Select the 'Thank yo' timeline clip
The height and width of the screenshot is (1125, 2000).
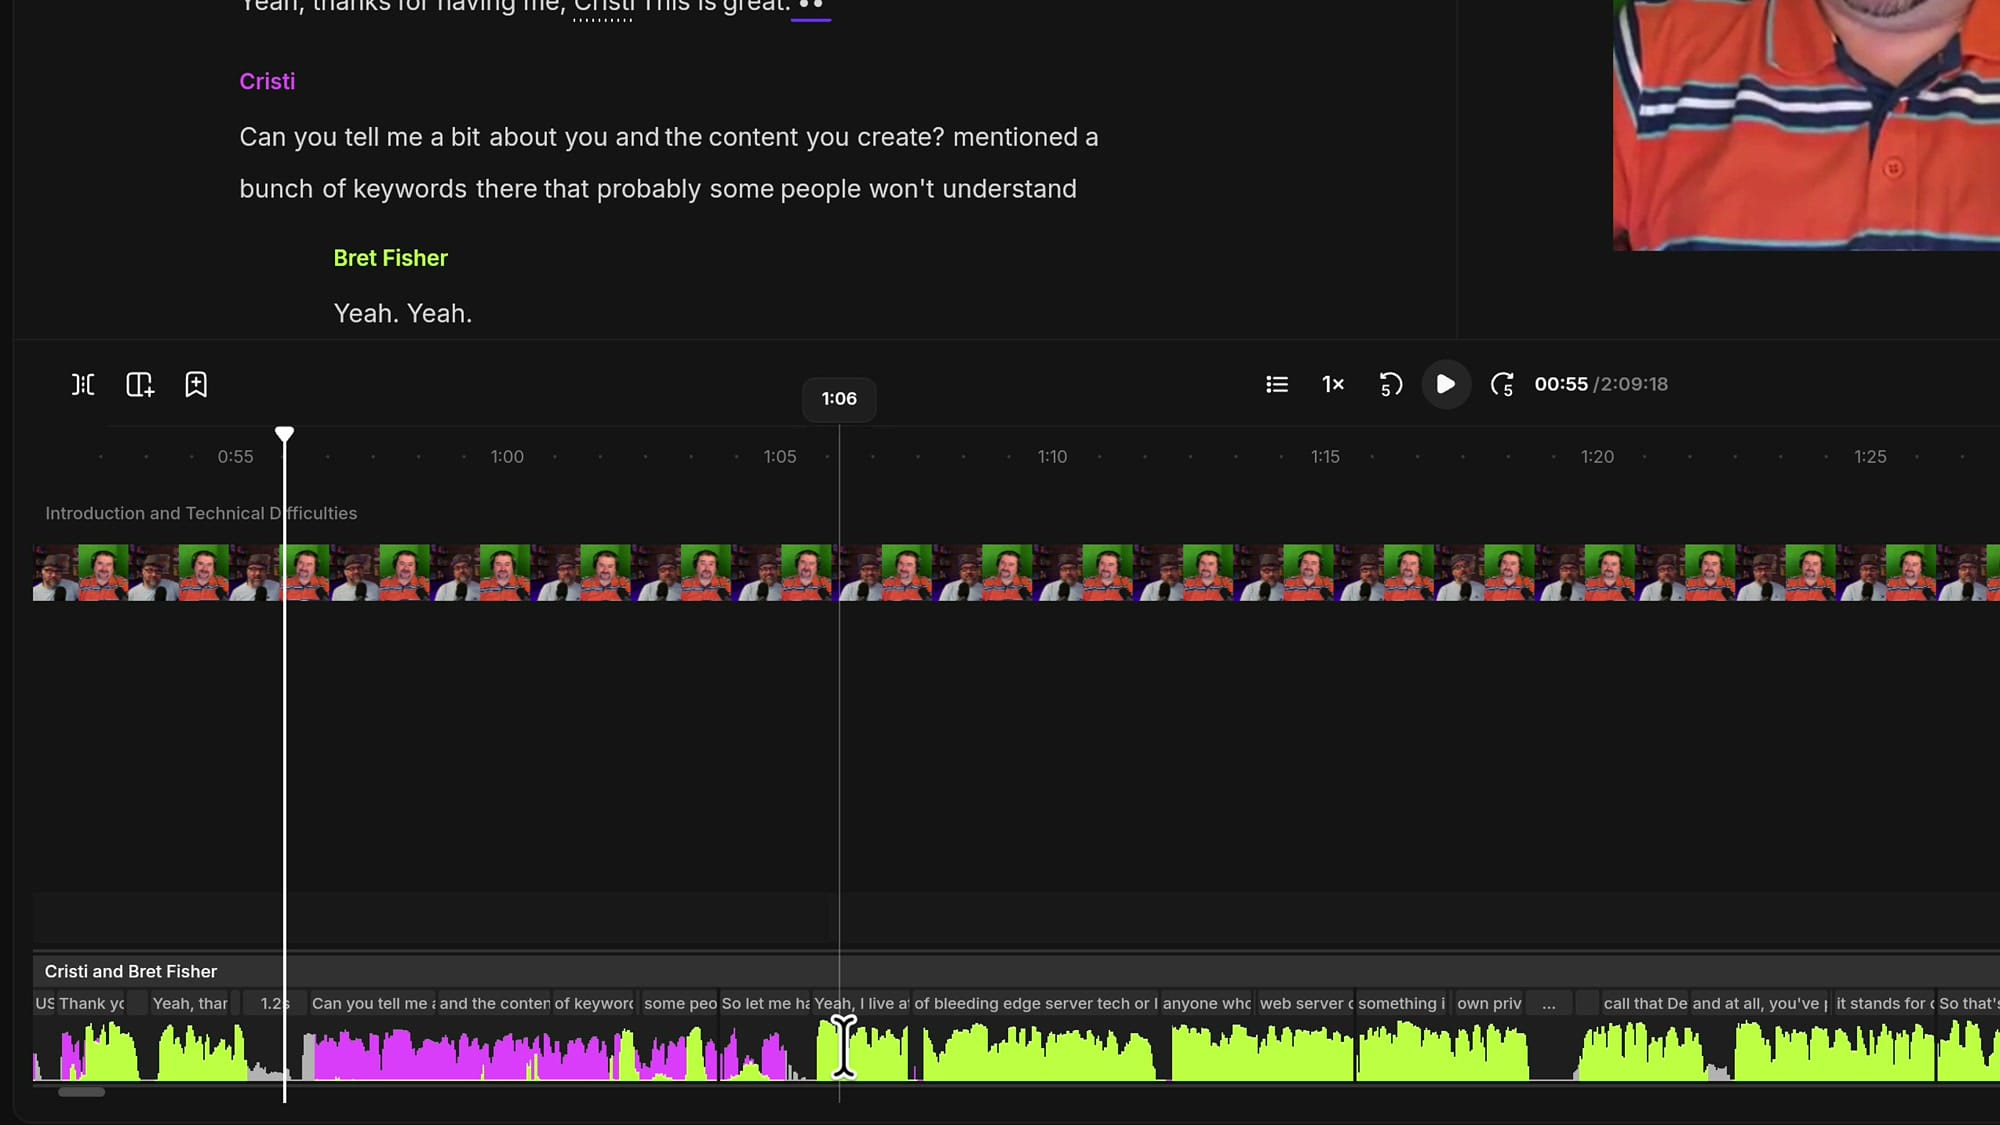pyautogui.click(x=91, y=1003)
